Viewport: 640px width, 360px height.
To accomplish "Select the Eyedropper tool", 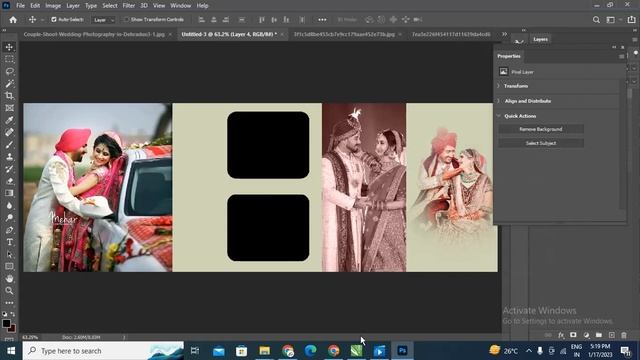I will click(x=9, y=120).
